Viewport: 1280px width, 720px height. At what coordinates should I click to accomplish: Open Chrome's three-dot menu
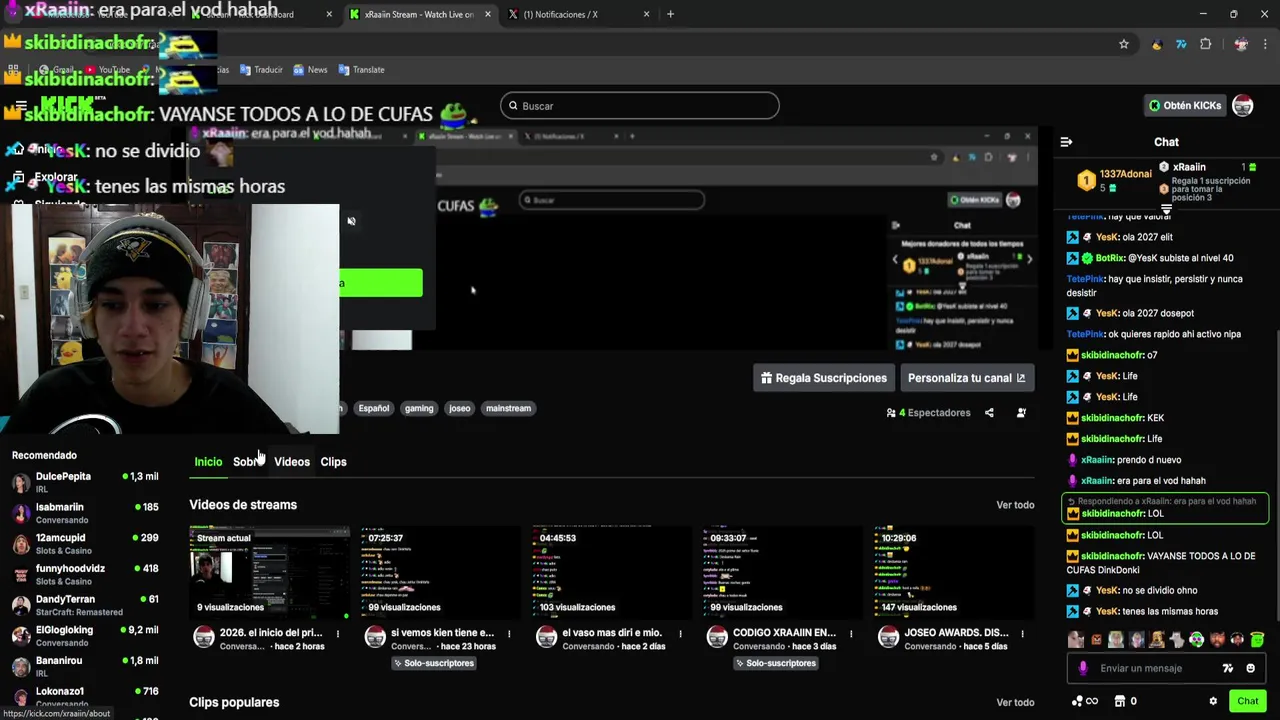[x=1265, y=44]
